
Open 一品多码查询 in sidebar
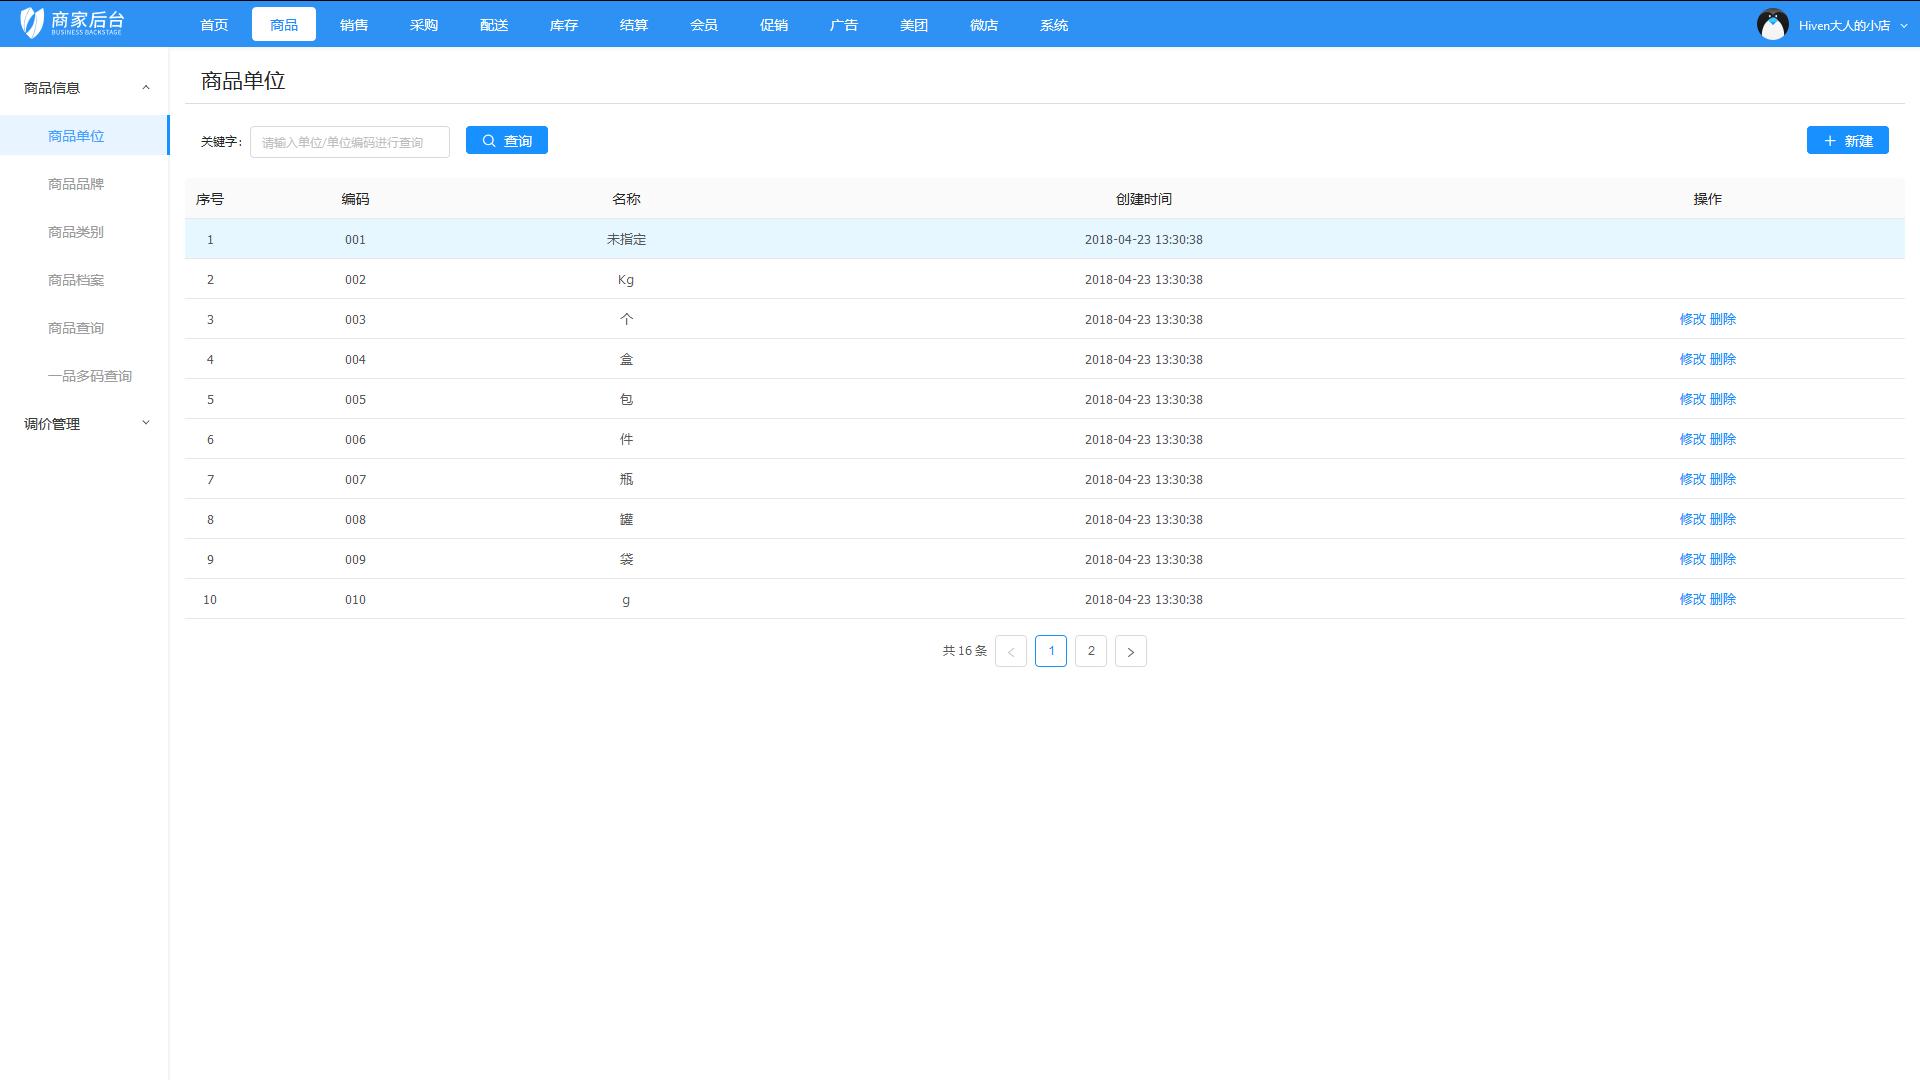[90, 376]
